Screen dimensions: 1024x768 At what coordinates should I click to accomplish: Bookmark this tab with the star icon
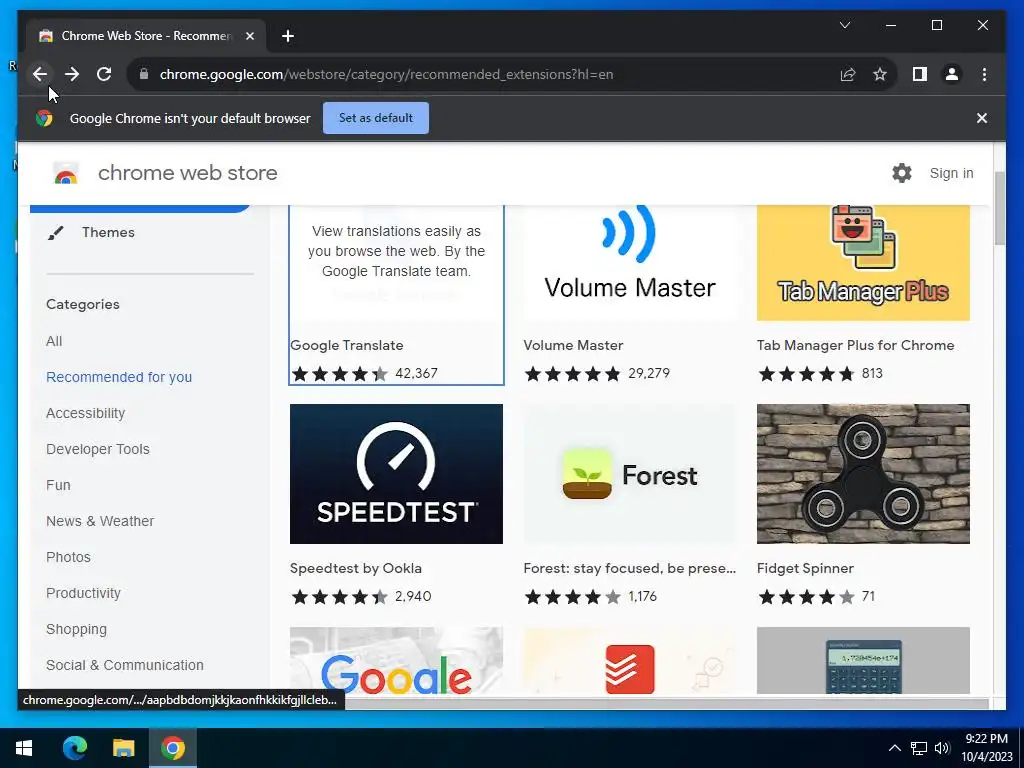[x=880, y=74]
